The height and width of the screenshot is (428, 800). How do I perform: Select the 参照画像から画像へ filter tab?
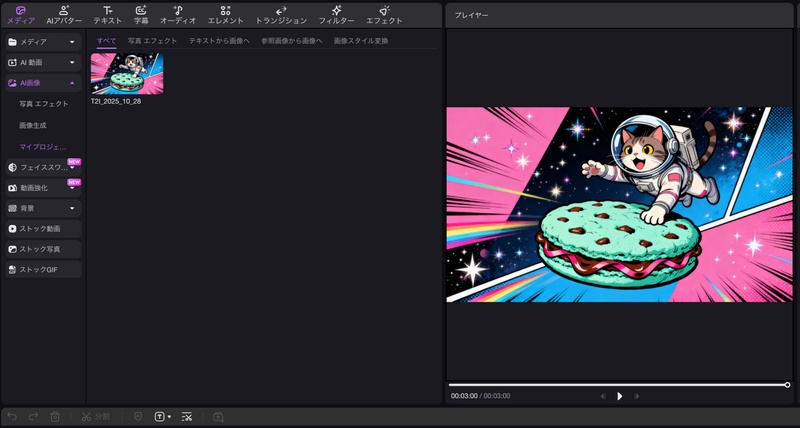click(292, 41)
